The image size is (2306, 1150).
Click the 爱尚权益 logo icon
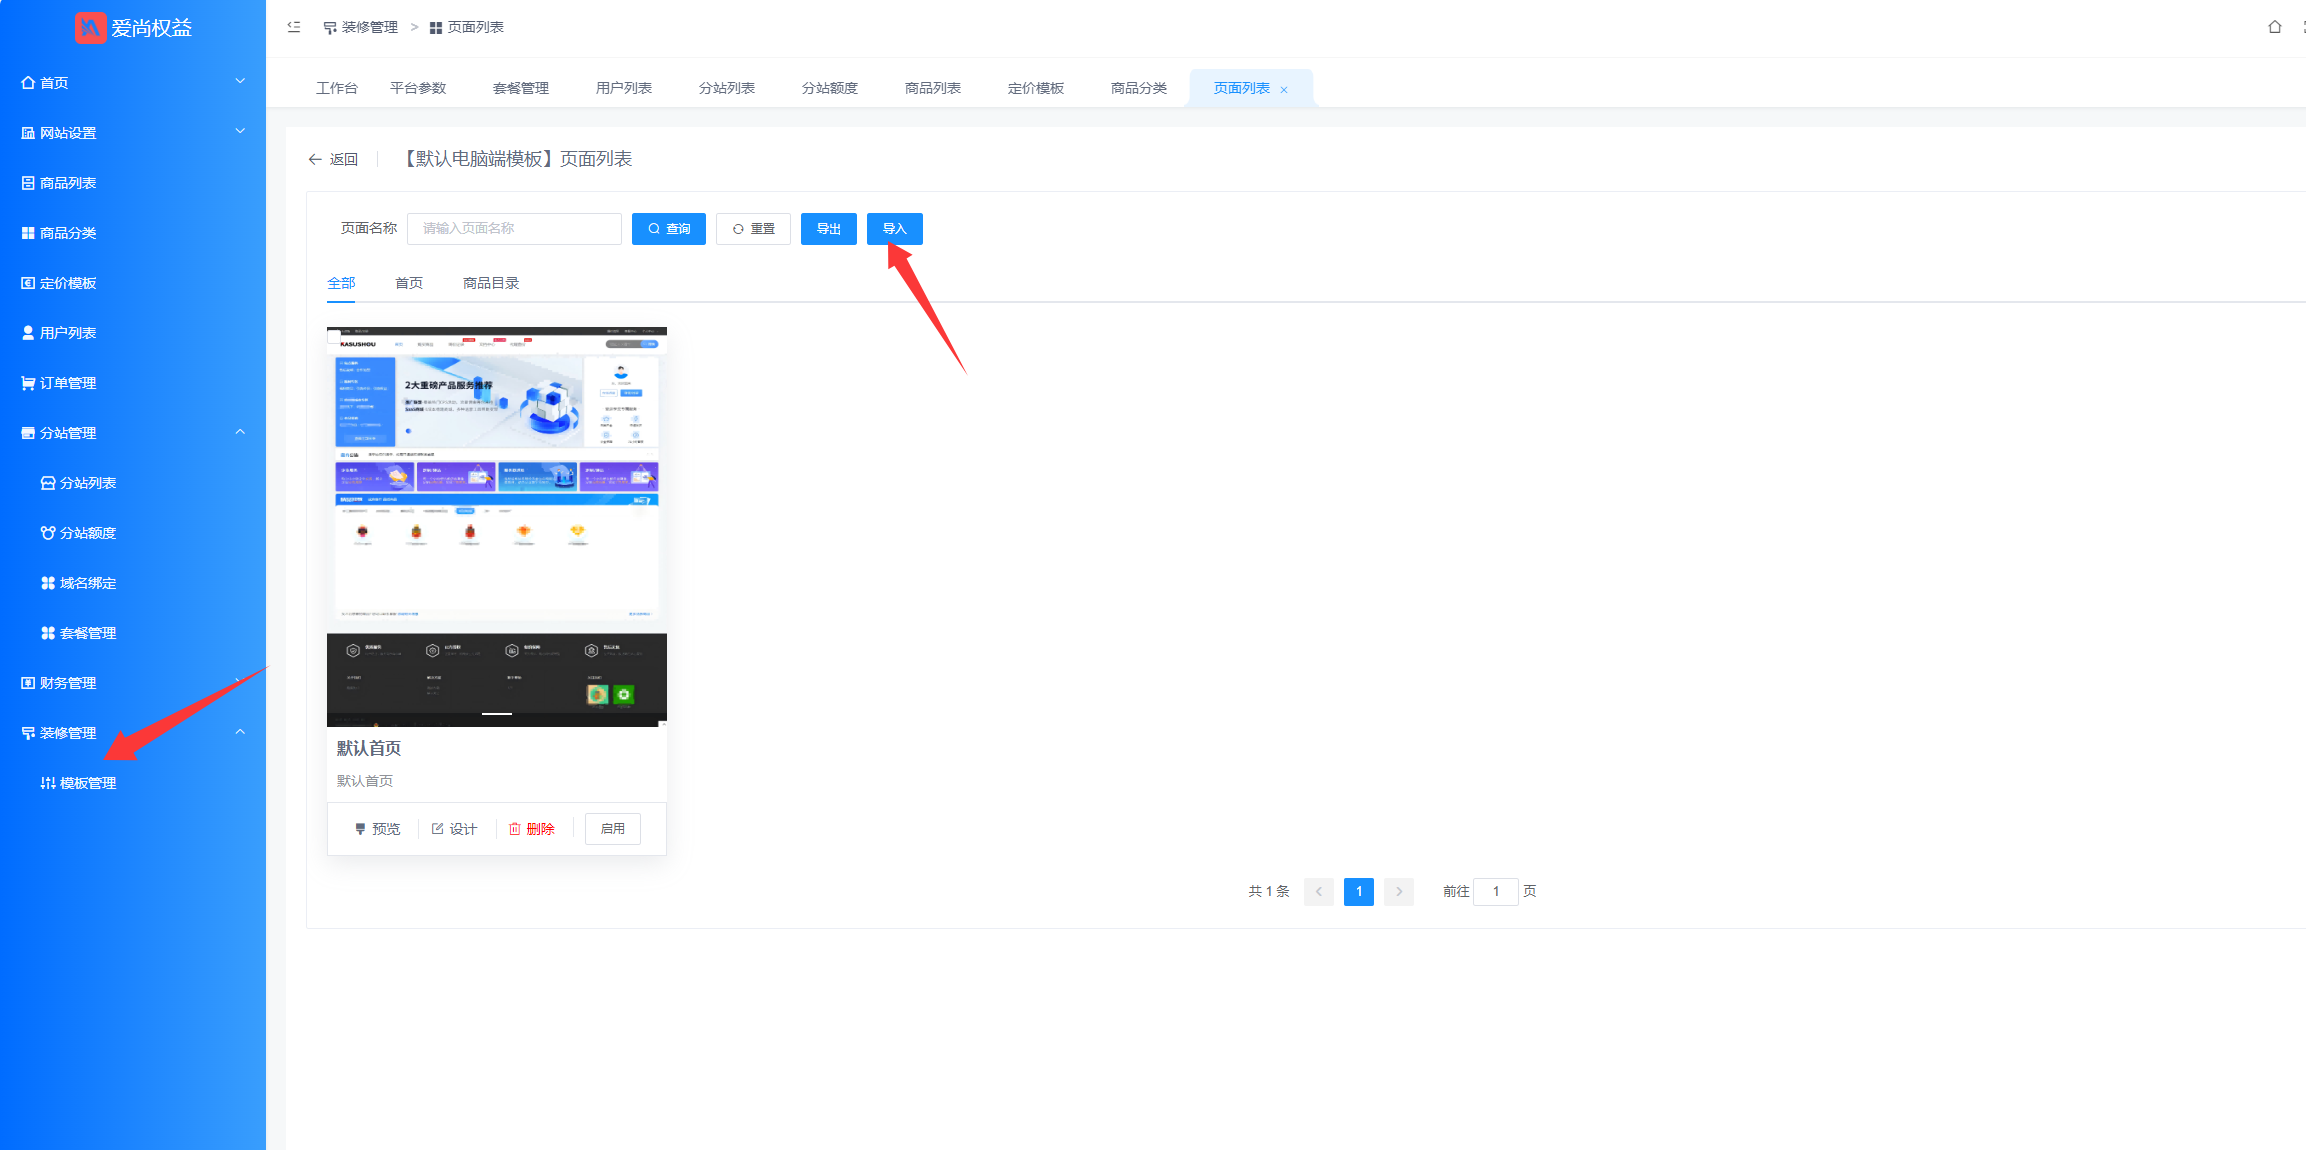(x=91, y=28)
